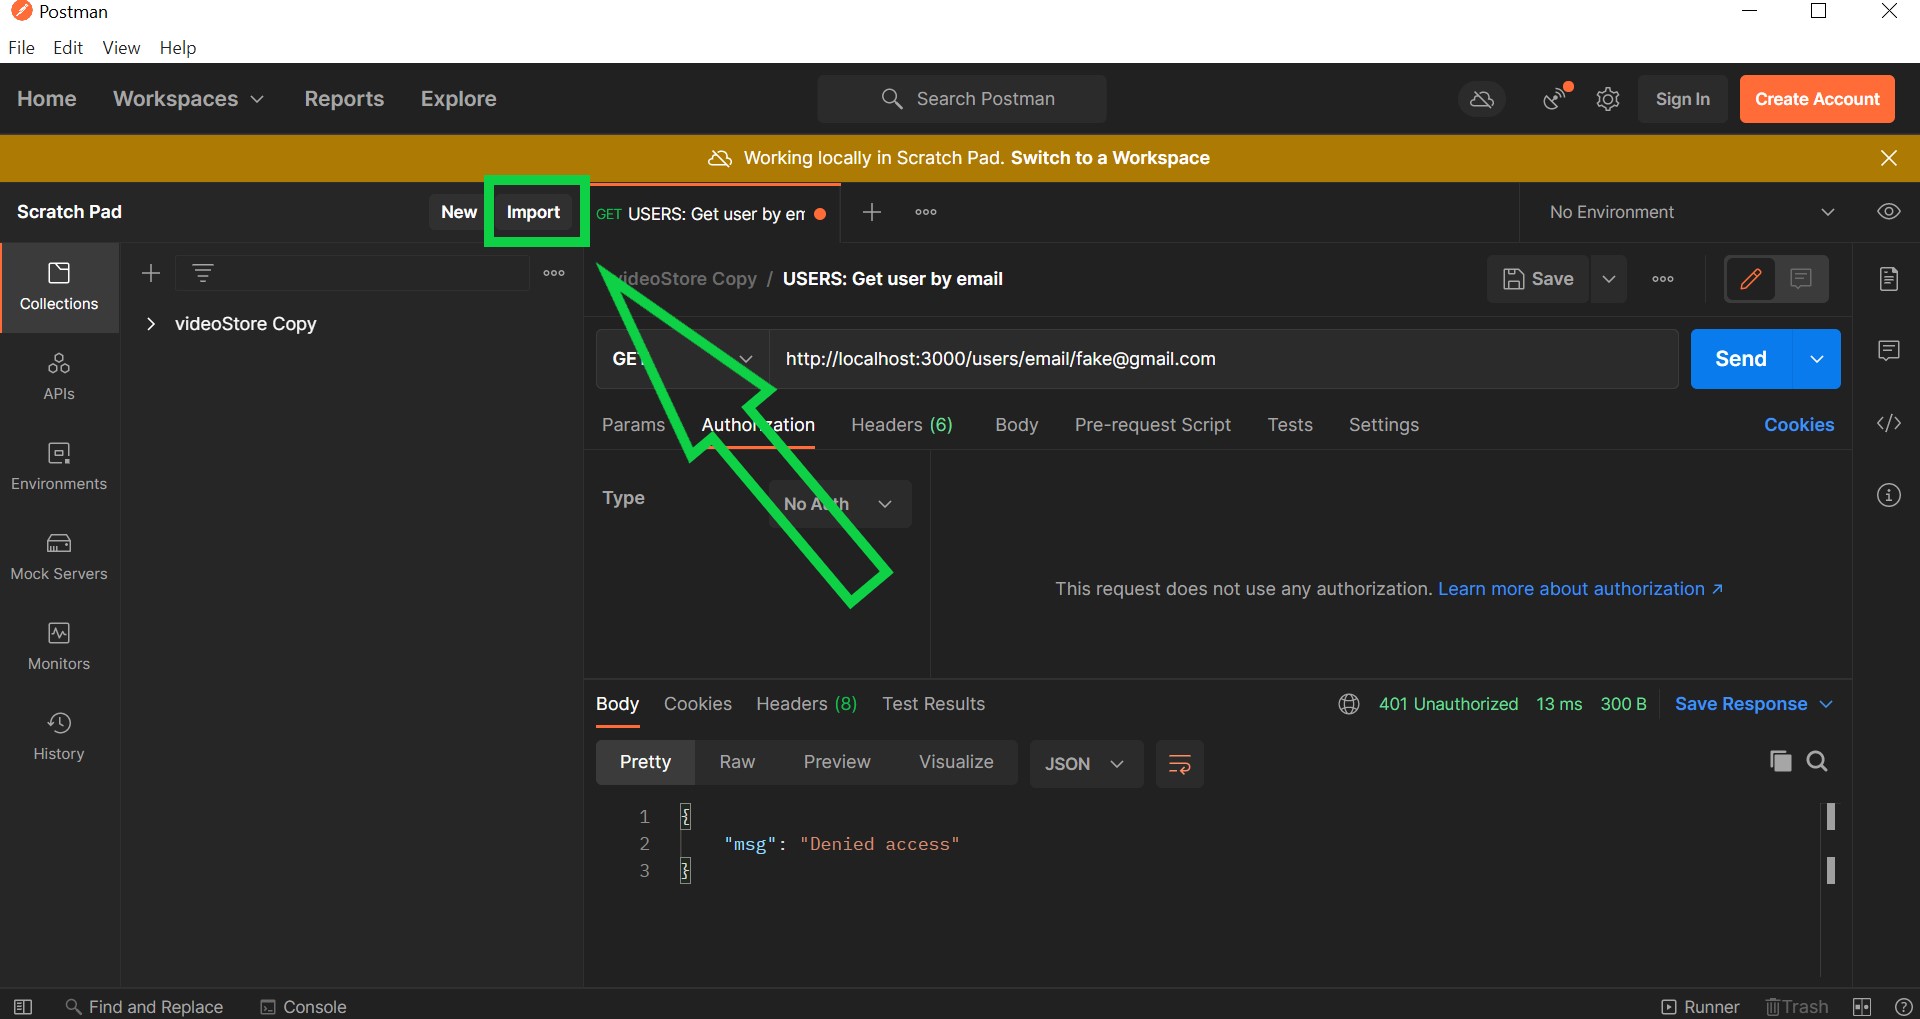Open the Edit menu

pos(68,48)
